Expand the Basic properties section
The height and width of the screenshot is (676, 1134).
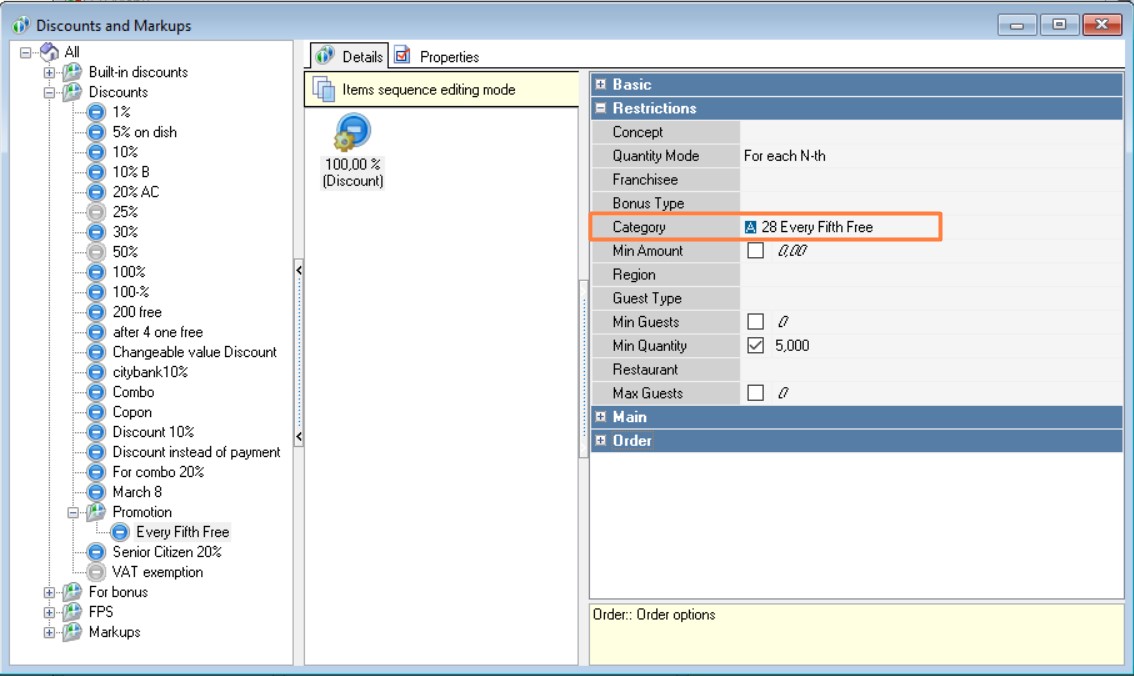pos(601,85)
